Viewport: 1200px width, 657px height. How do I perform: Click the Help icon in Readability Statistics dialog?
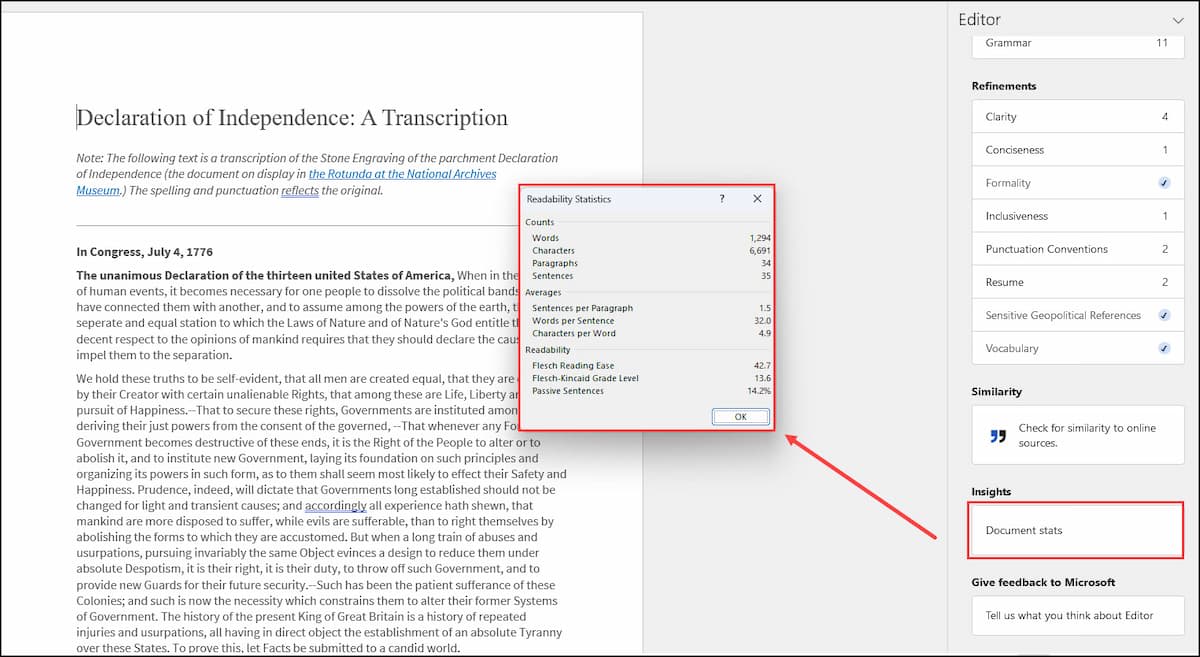coord(721,199)
